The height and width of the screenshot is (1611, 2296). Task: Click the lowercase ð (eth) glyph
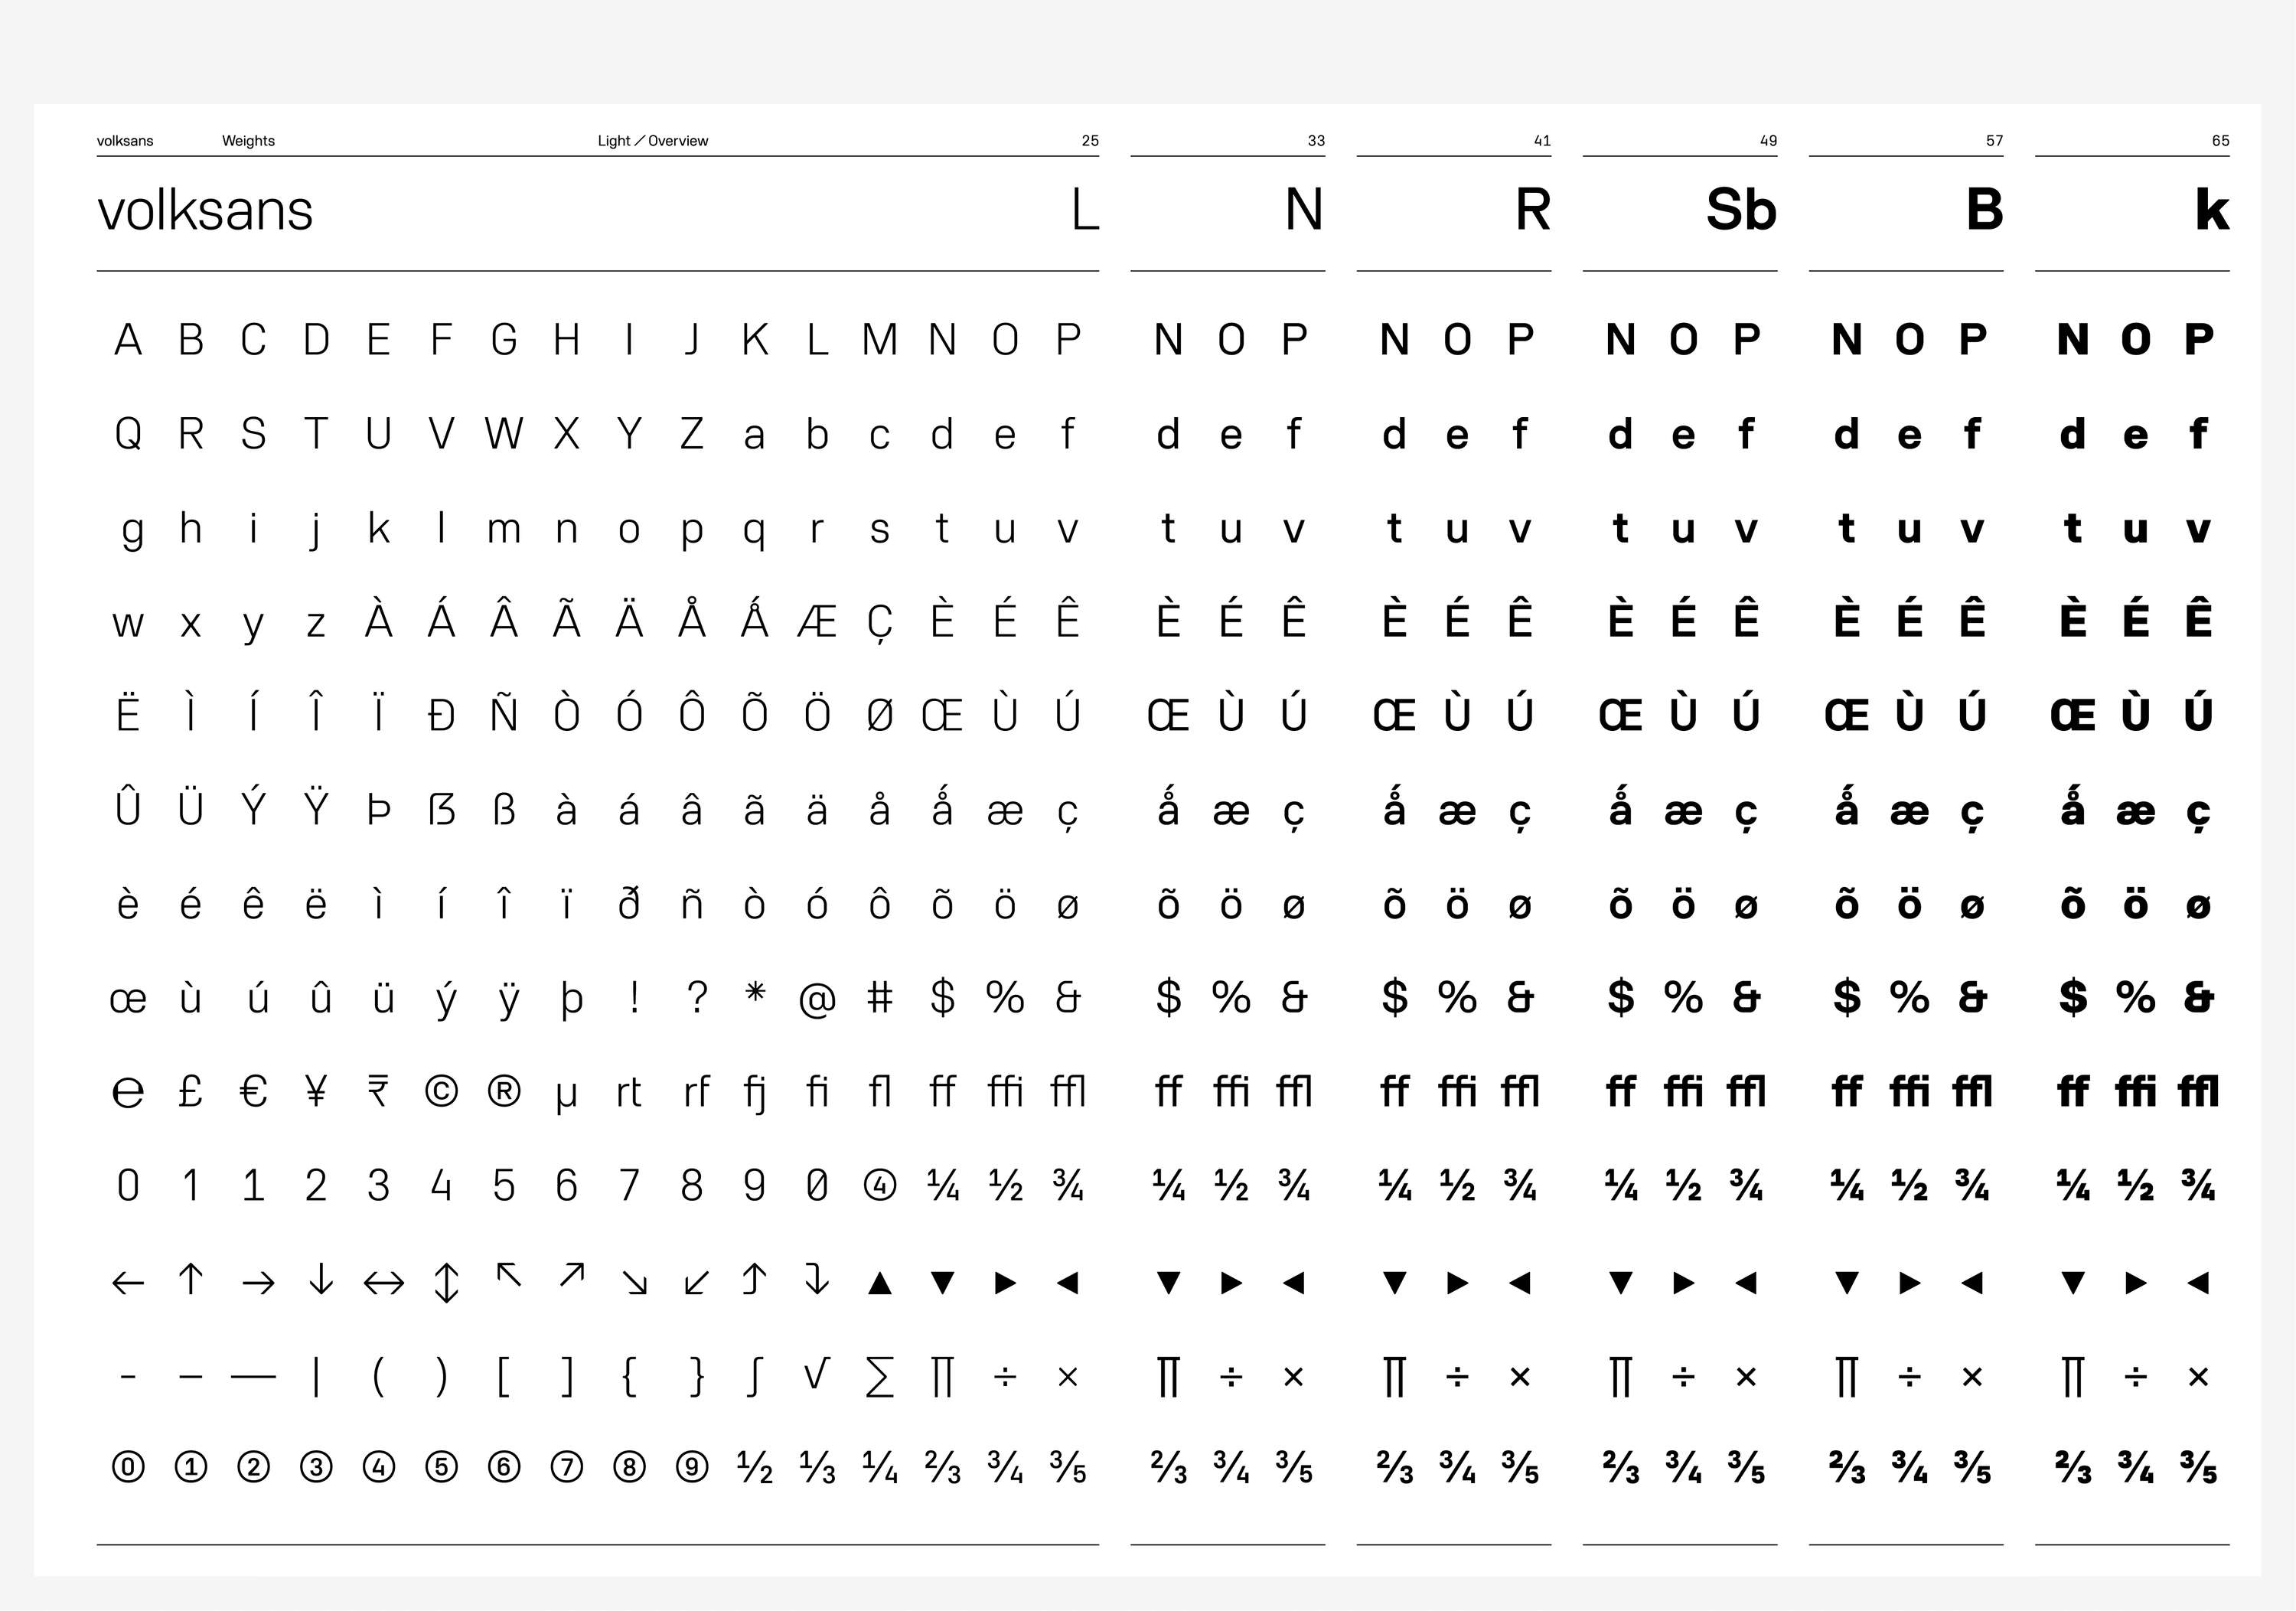(629, 903)
